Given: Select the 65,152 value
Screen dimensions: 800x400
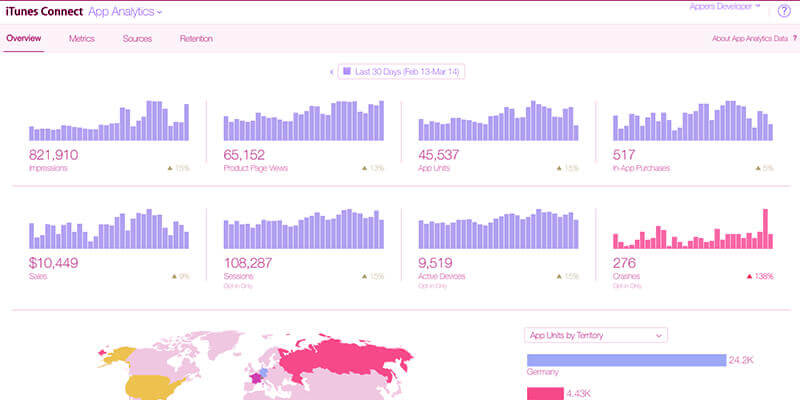Looking at the screenshot, I should [244, 155].
